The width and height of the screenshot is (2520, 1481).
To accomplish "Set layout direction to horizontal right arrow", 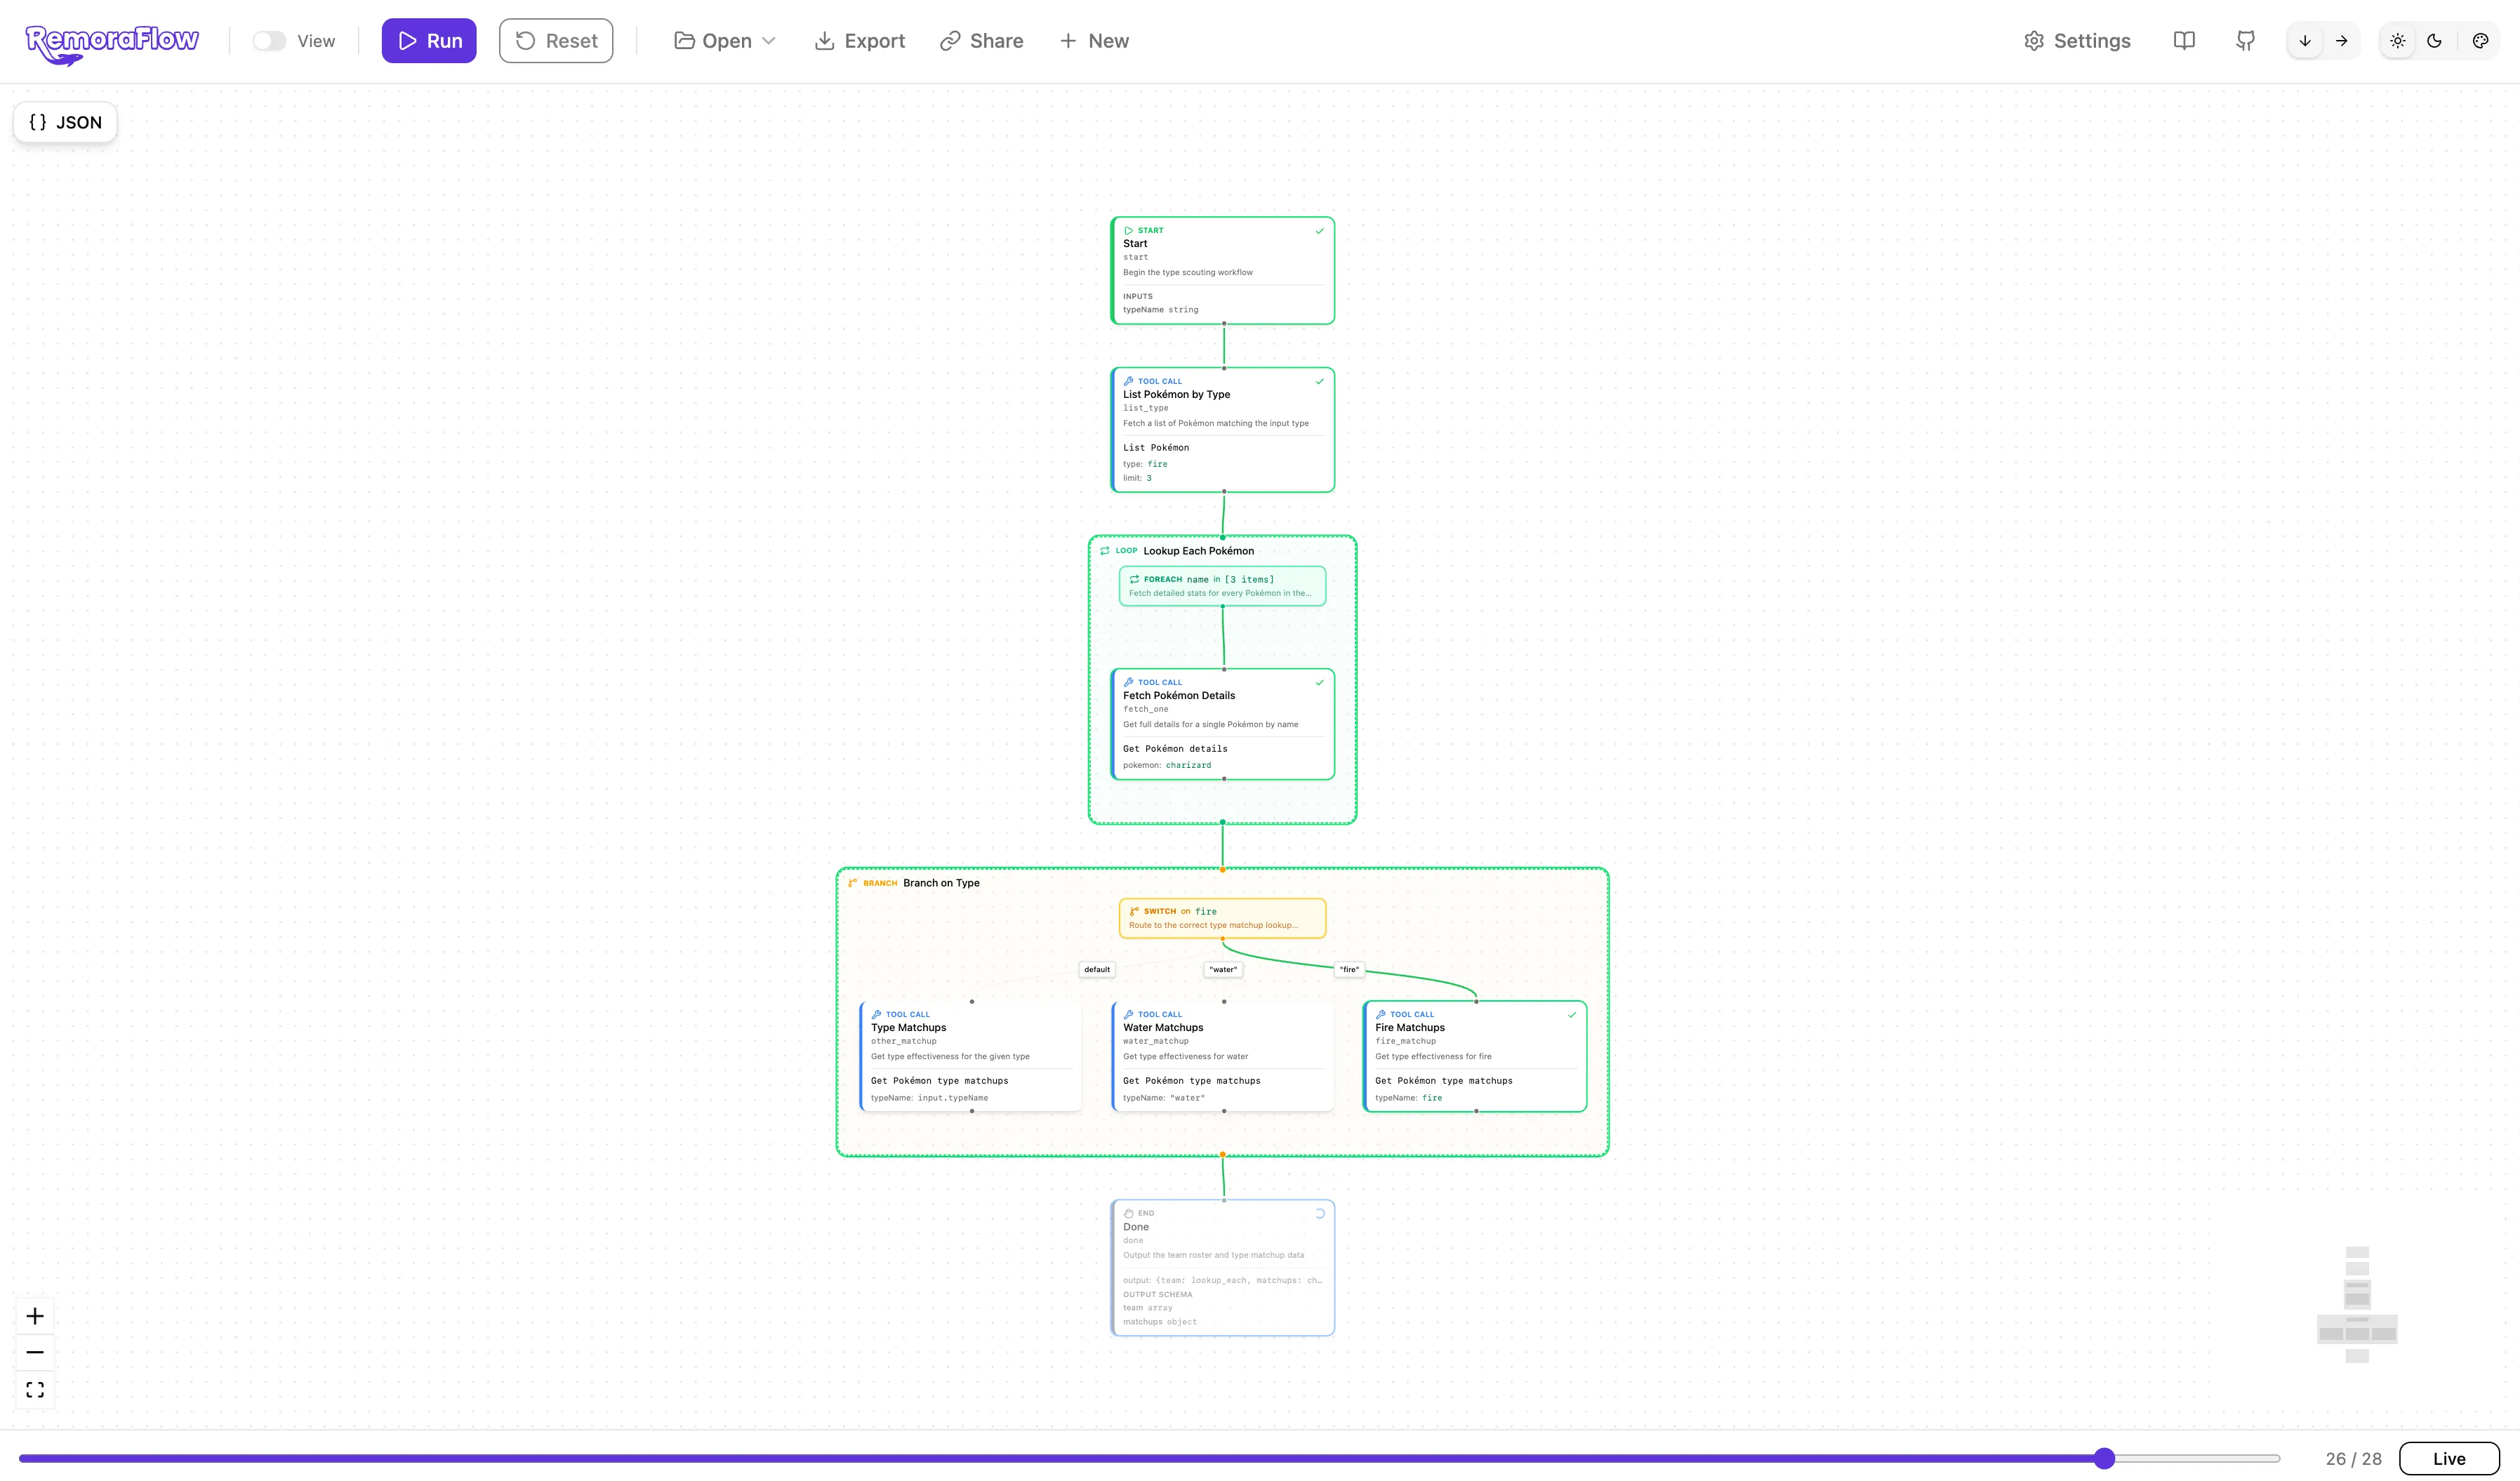I will 2342,41.
